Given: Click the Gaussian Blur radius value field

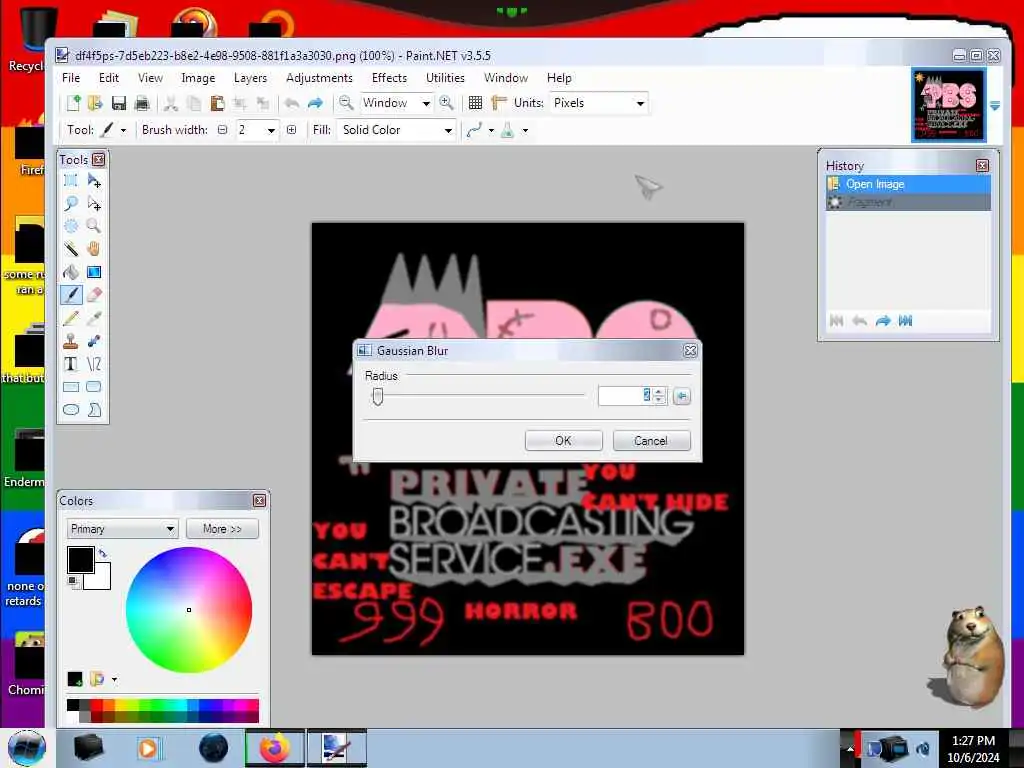Looking at the screenshot, I should tap(625, 396).
